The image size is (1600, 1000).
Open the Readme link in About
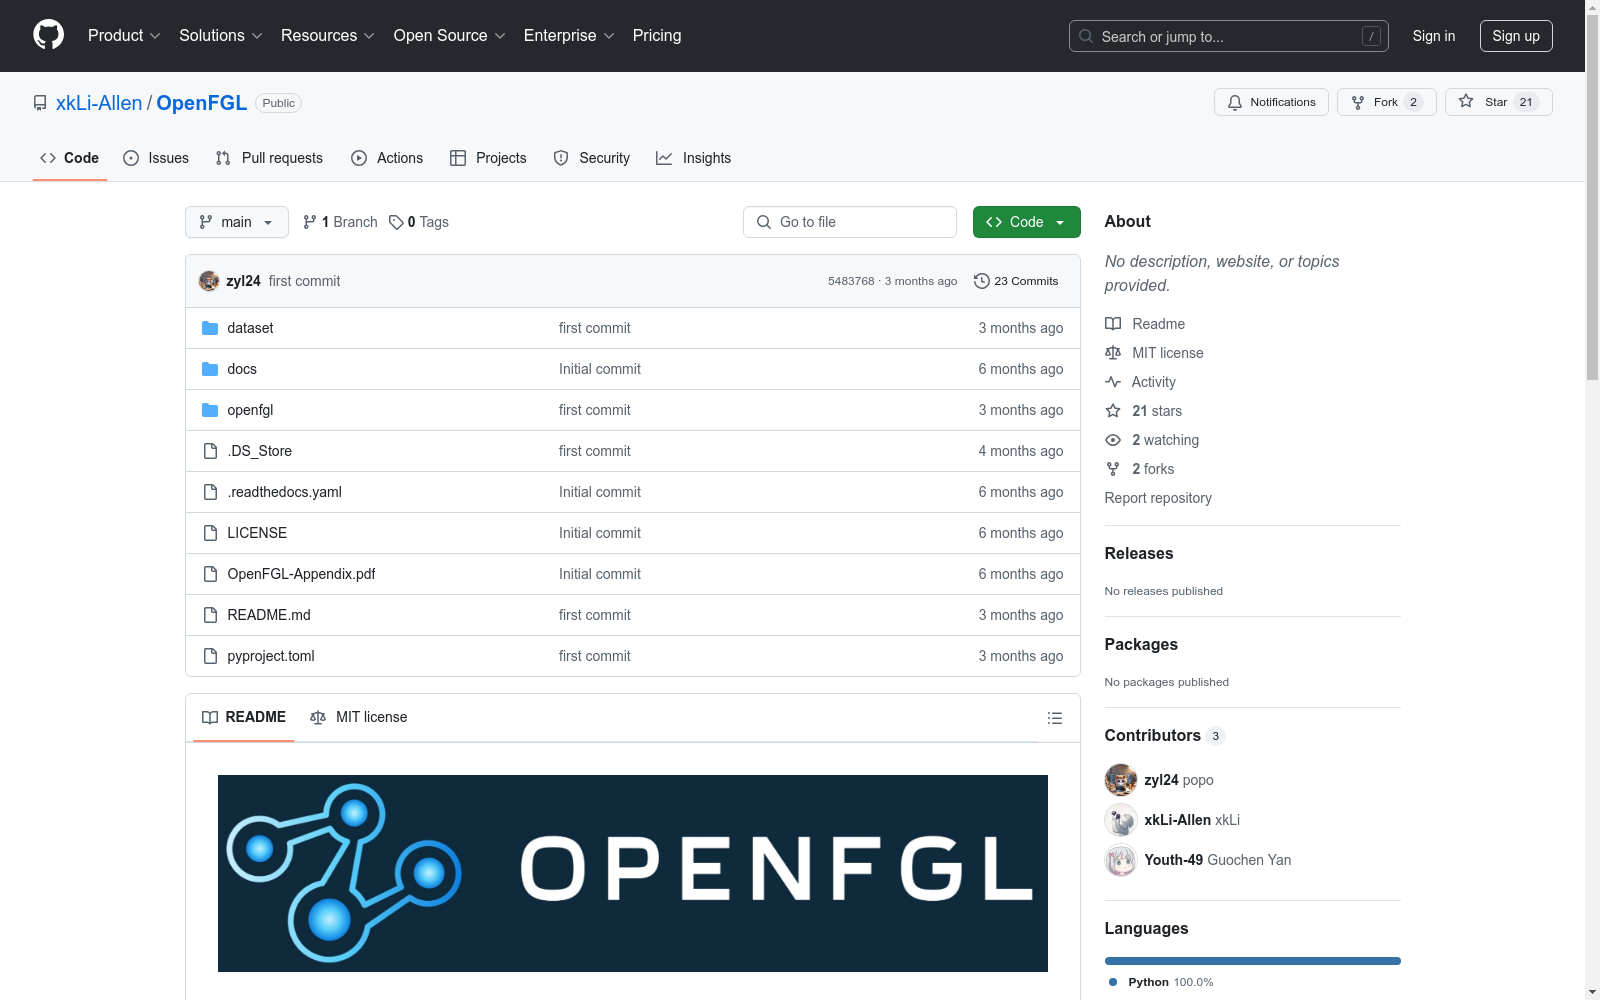coord(1145,324)
